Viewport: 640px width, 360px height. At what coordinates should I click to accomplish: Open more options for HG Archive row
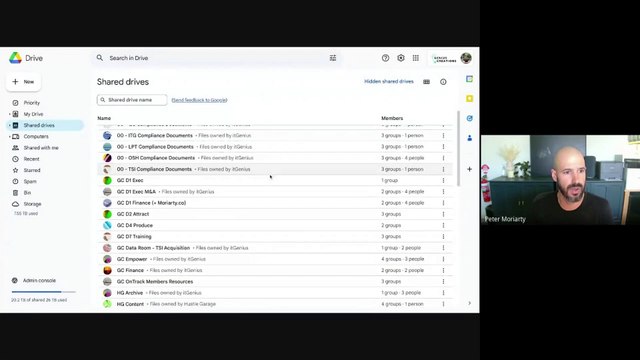click(443, 293)
